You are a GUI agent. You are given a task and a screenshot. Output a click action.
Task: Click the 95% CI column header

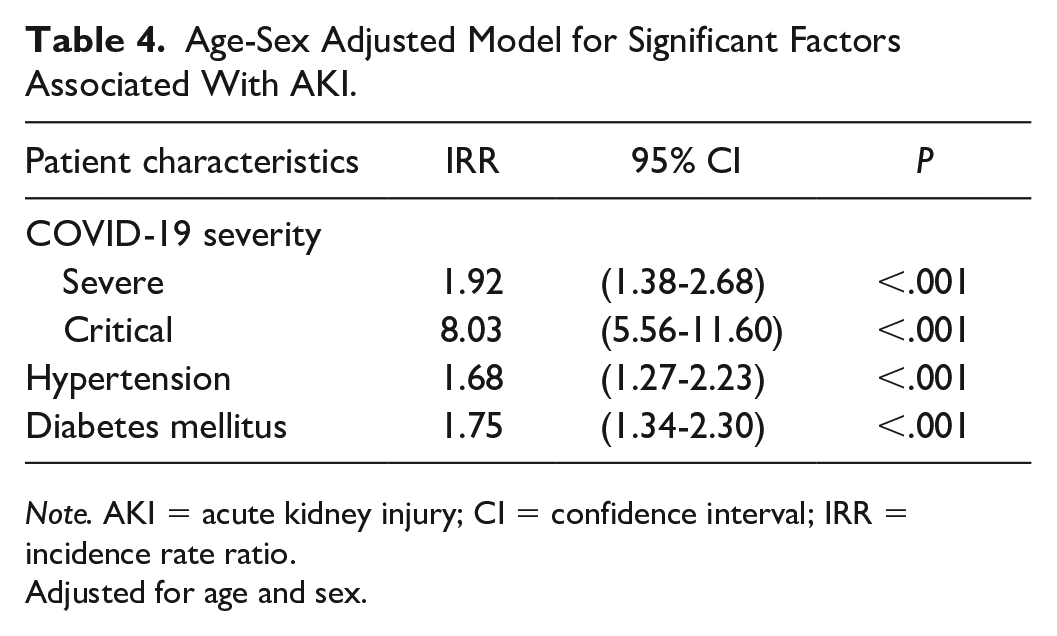coord(686,161)
